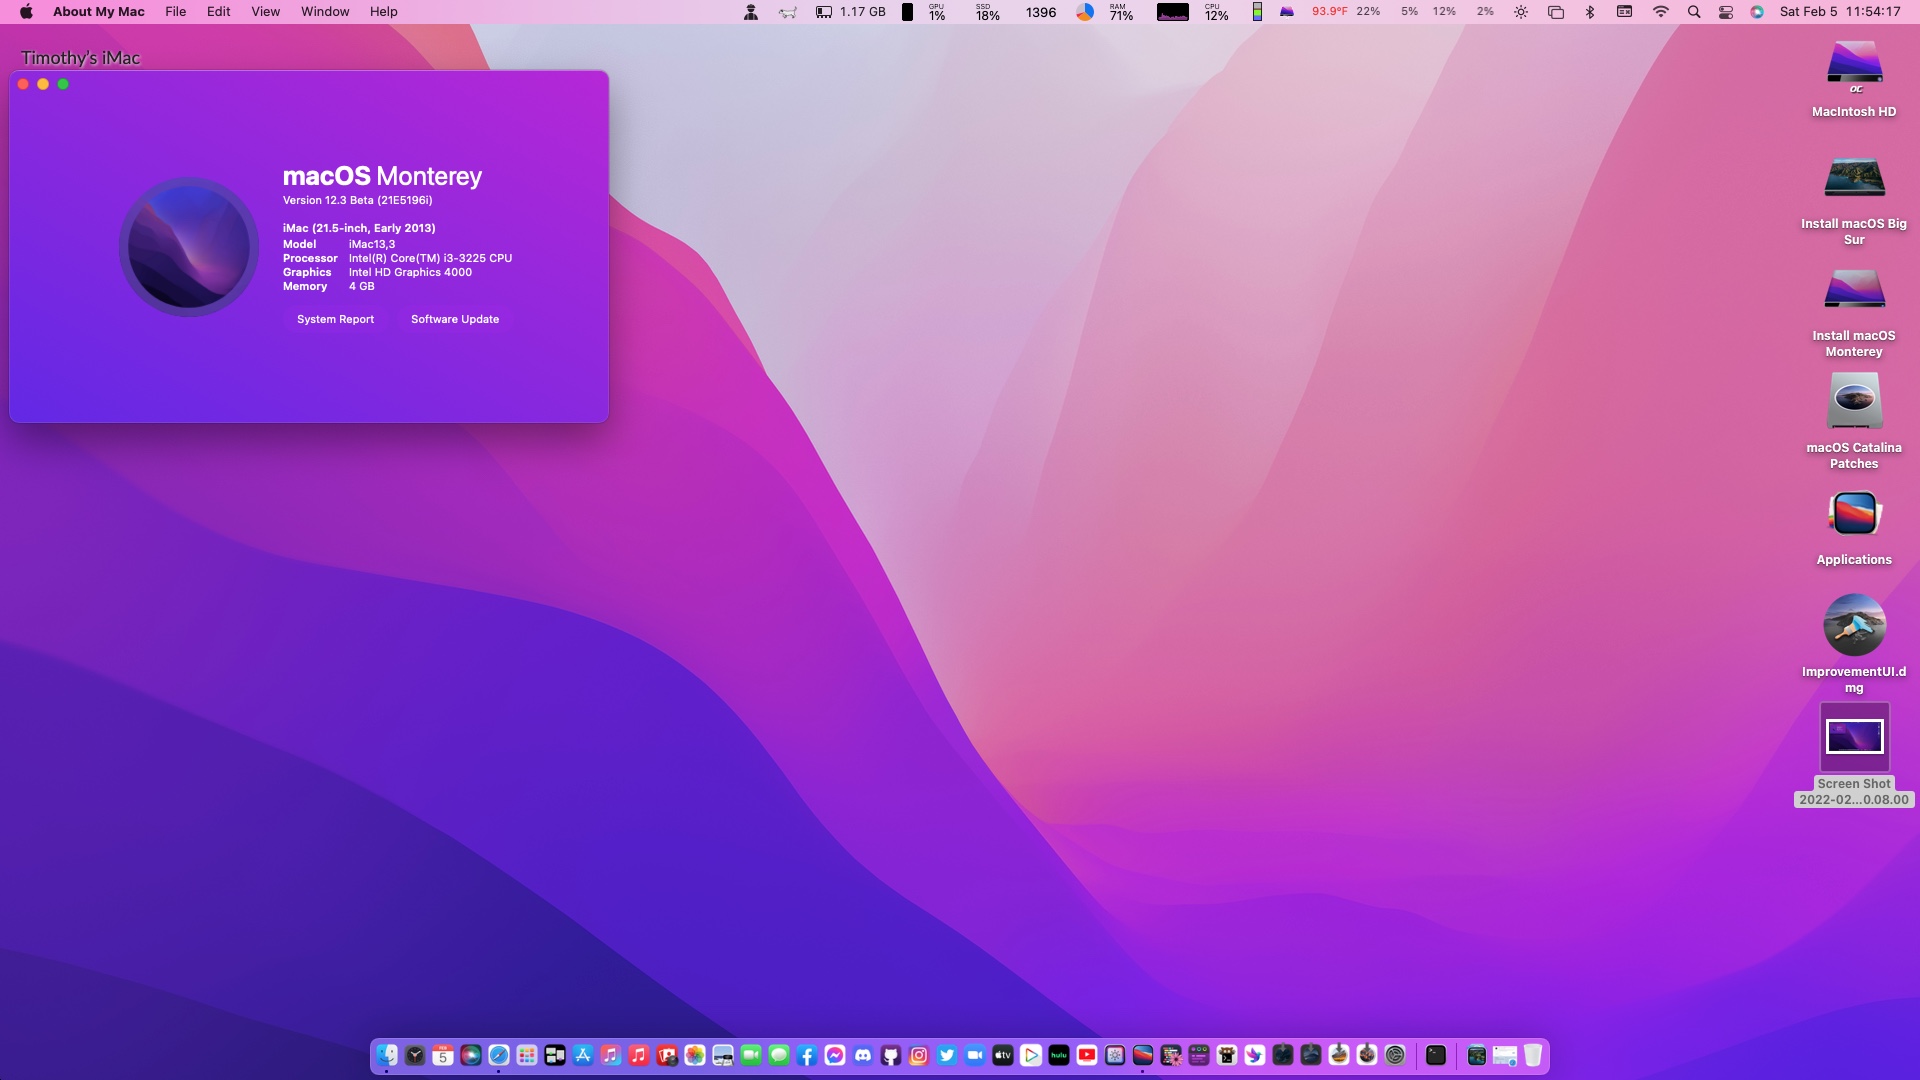1920x1080 pixels.
Task: Open Mission Control from the Dock
Action: (555, 1055)
